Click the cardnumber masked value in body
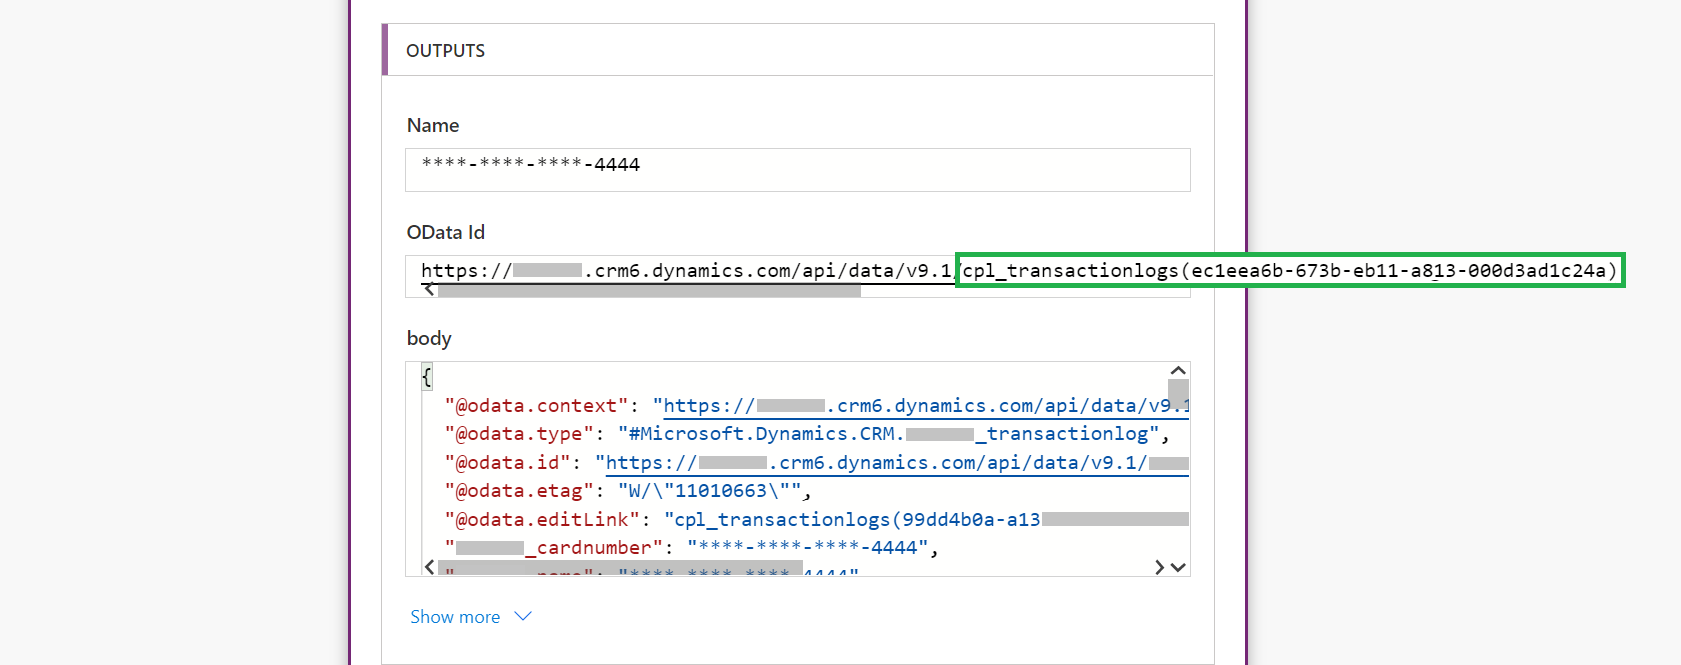This screenshot has width=1681, height=665. point(807,548)
